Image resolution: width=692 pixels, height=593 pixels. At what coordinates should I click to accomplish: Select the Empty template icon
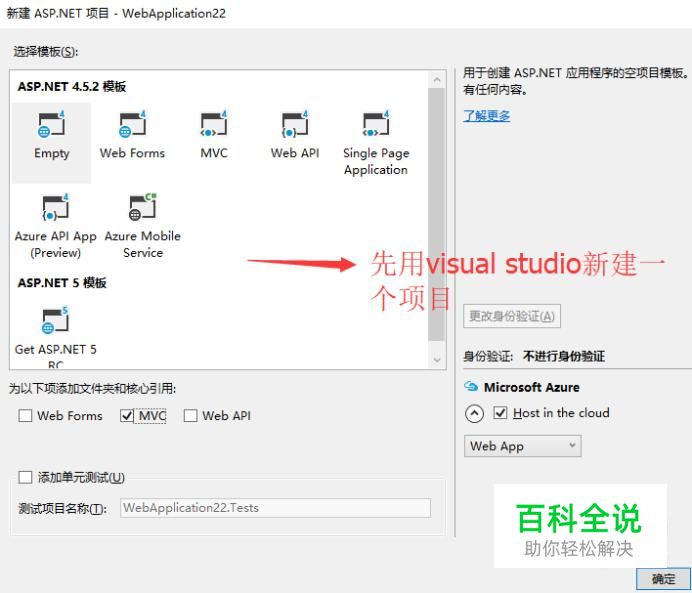pos(51,125)
